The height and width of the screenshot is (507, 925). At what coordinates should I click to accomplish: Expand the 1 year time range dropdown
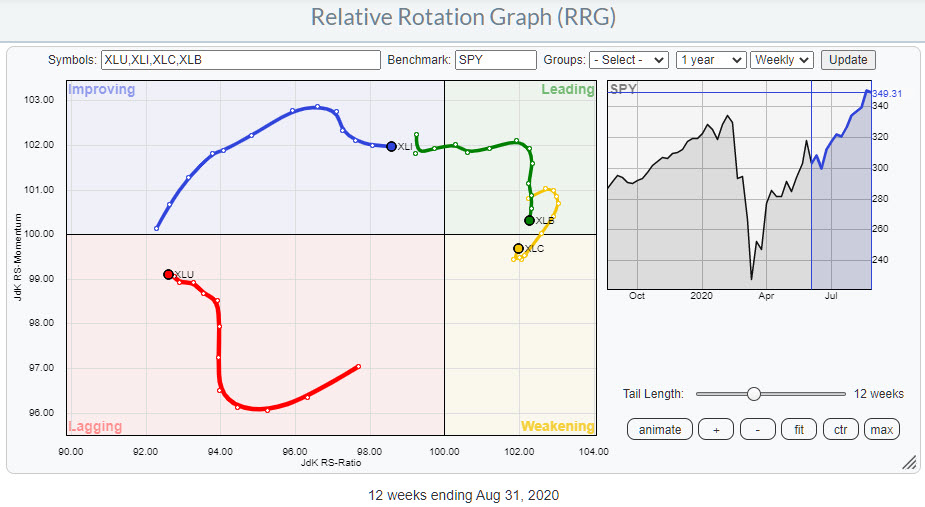711,60
